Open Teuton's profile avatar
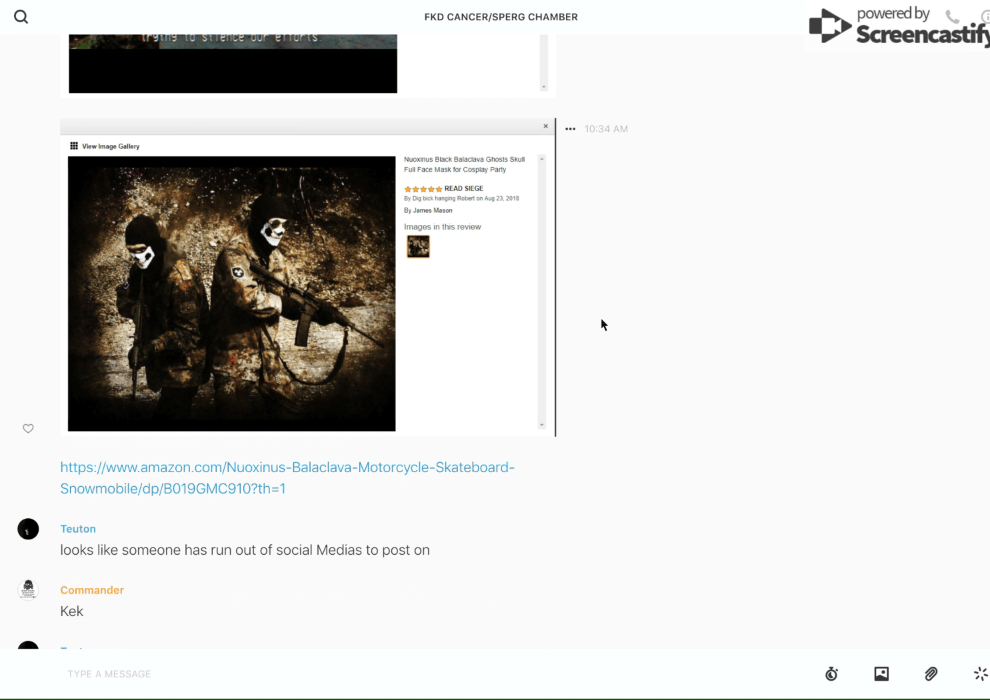 pyautogui.click(x=28, y=529)
